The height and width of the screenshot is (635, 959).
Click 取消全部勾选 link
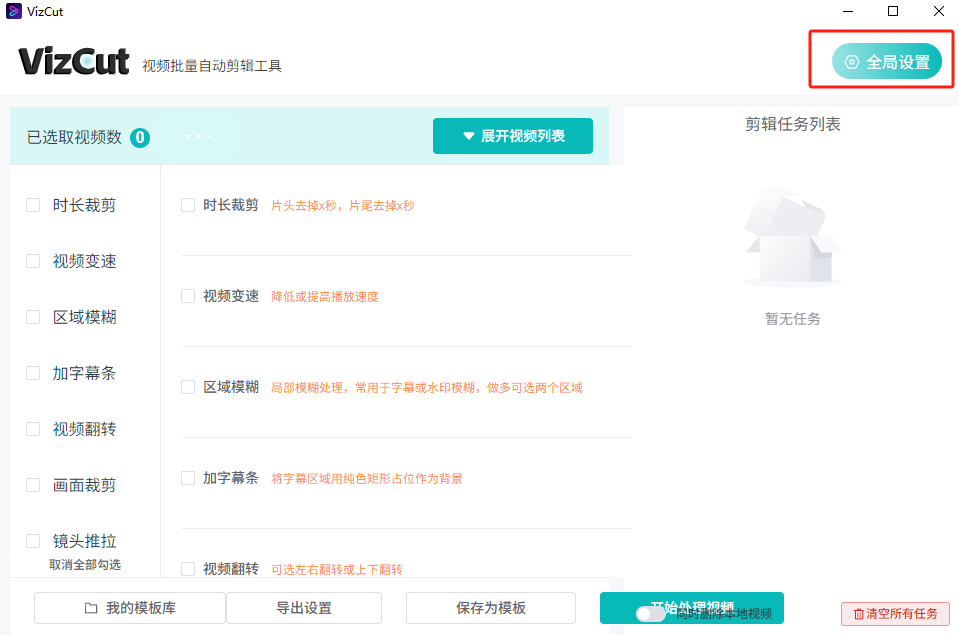(x=85, y=565)
